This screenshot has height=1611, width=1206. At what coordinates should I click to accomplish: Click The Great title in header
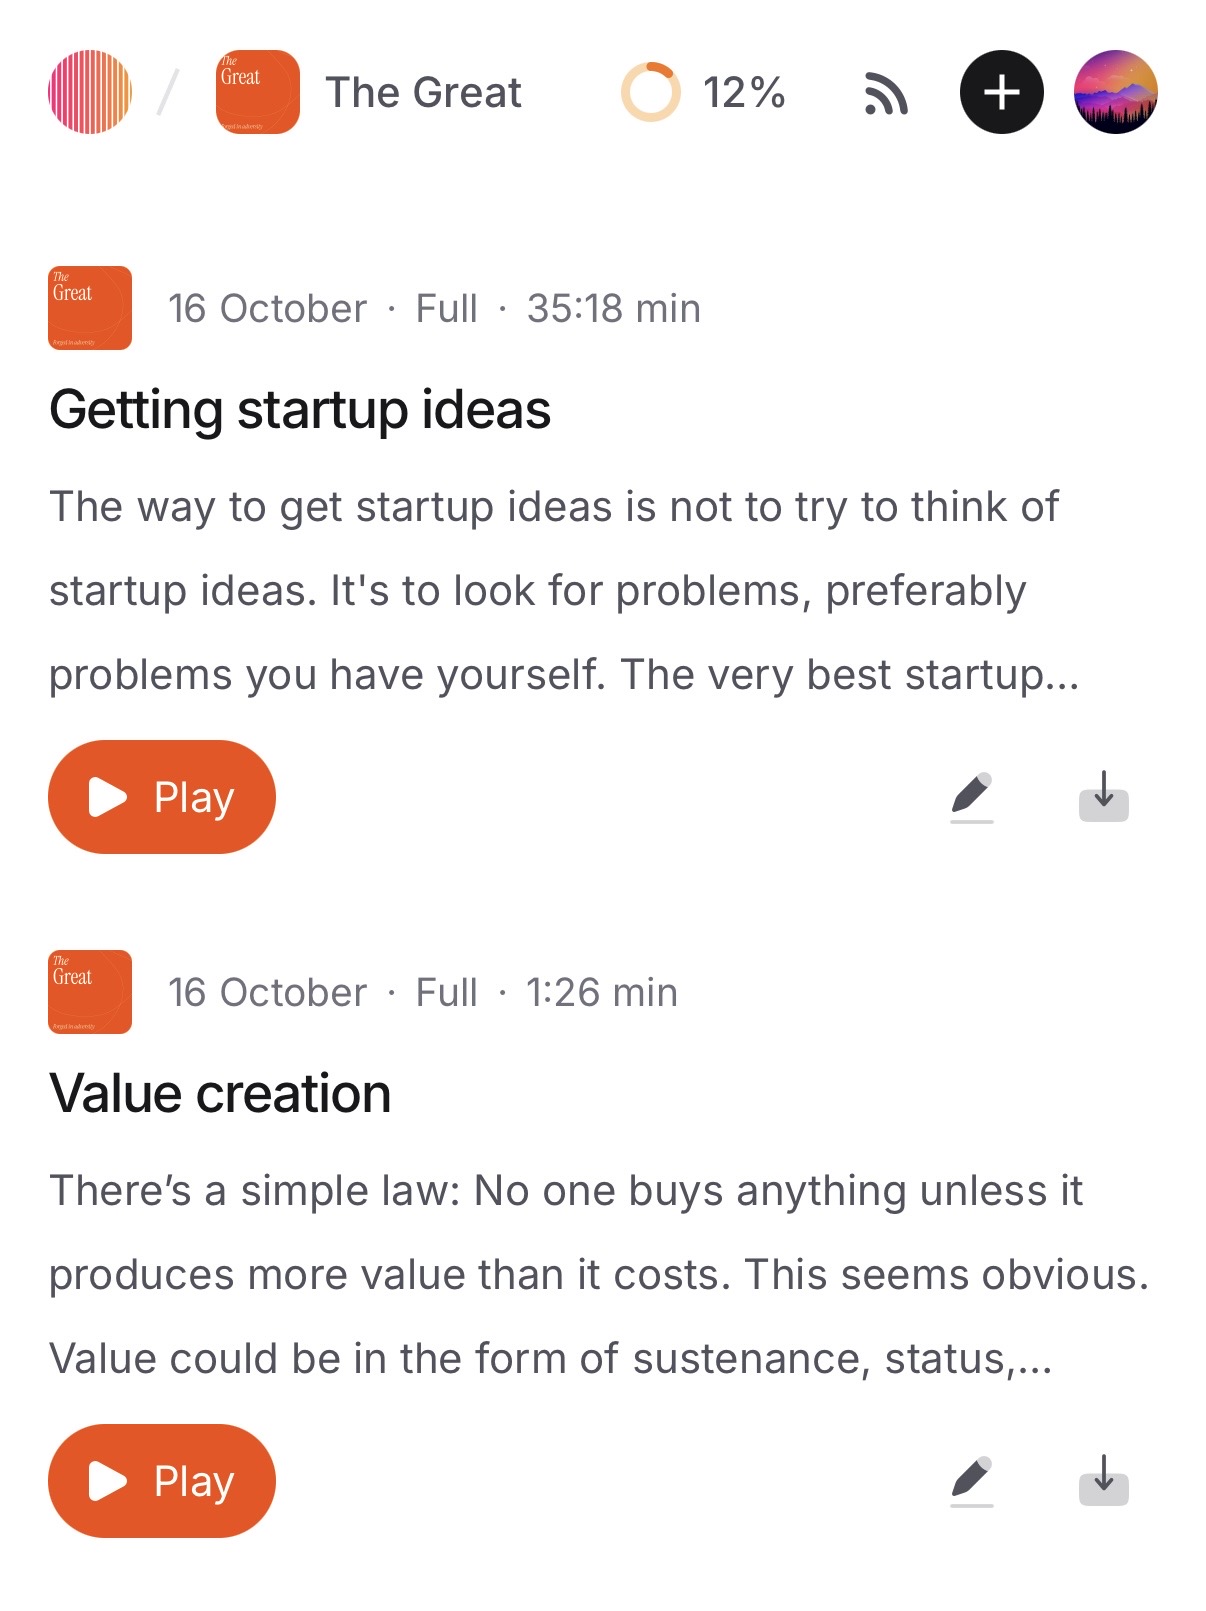point(423,93)
